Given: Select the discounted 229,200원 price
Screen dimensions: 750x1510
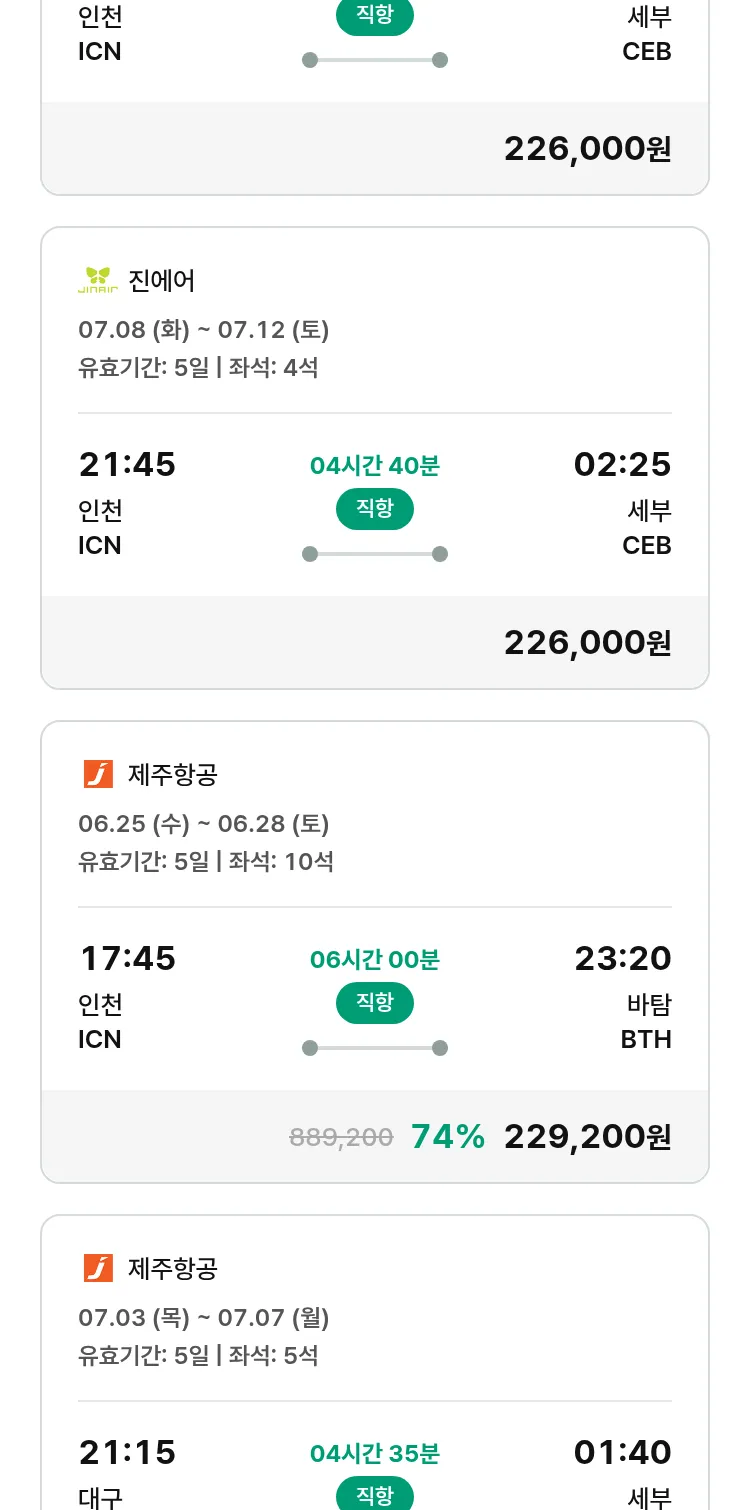Looking at the screenshot, I should [x=587, y=1136].
